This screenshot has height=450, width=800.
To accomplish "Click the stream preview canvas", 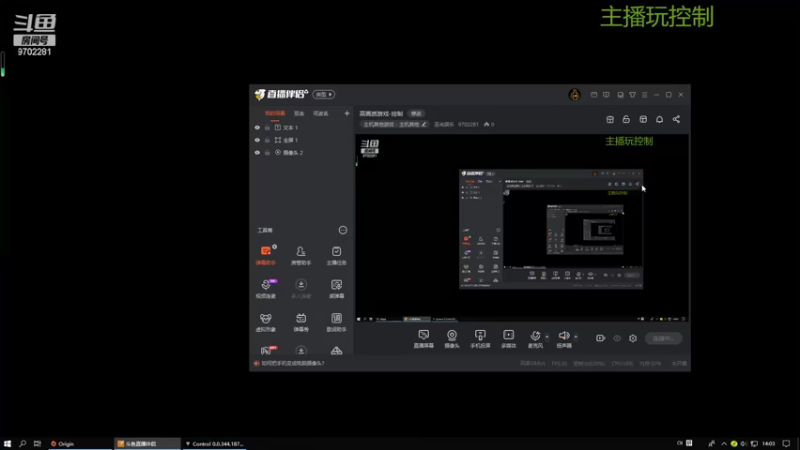I will pyautogui.click(x=522, y=228).
